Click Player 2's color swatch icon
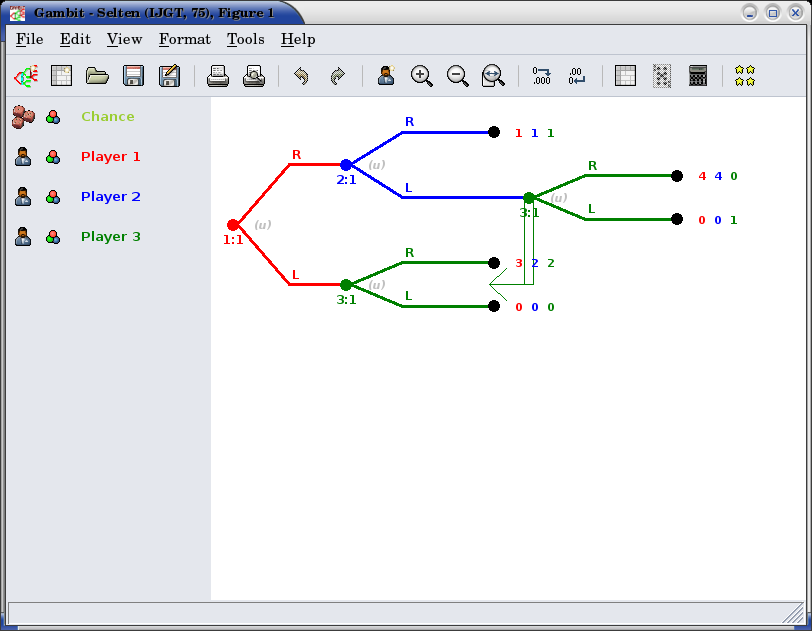 click(53, 197)
